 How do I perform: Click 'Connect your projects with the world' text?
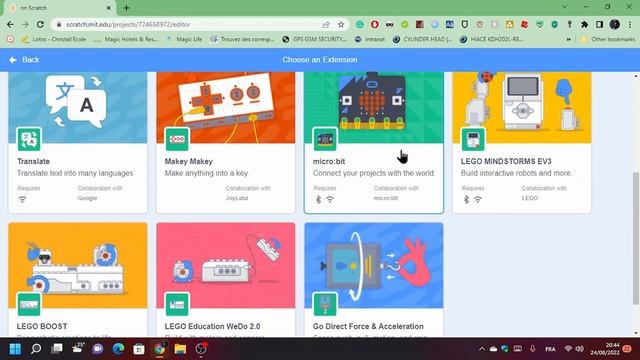tap(373, 173)
